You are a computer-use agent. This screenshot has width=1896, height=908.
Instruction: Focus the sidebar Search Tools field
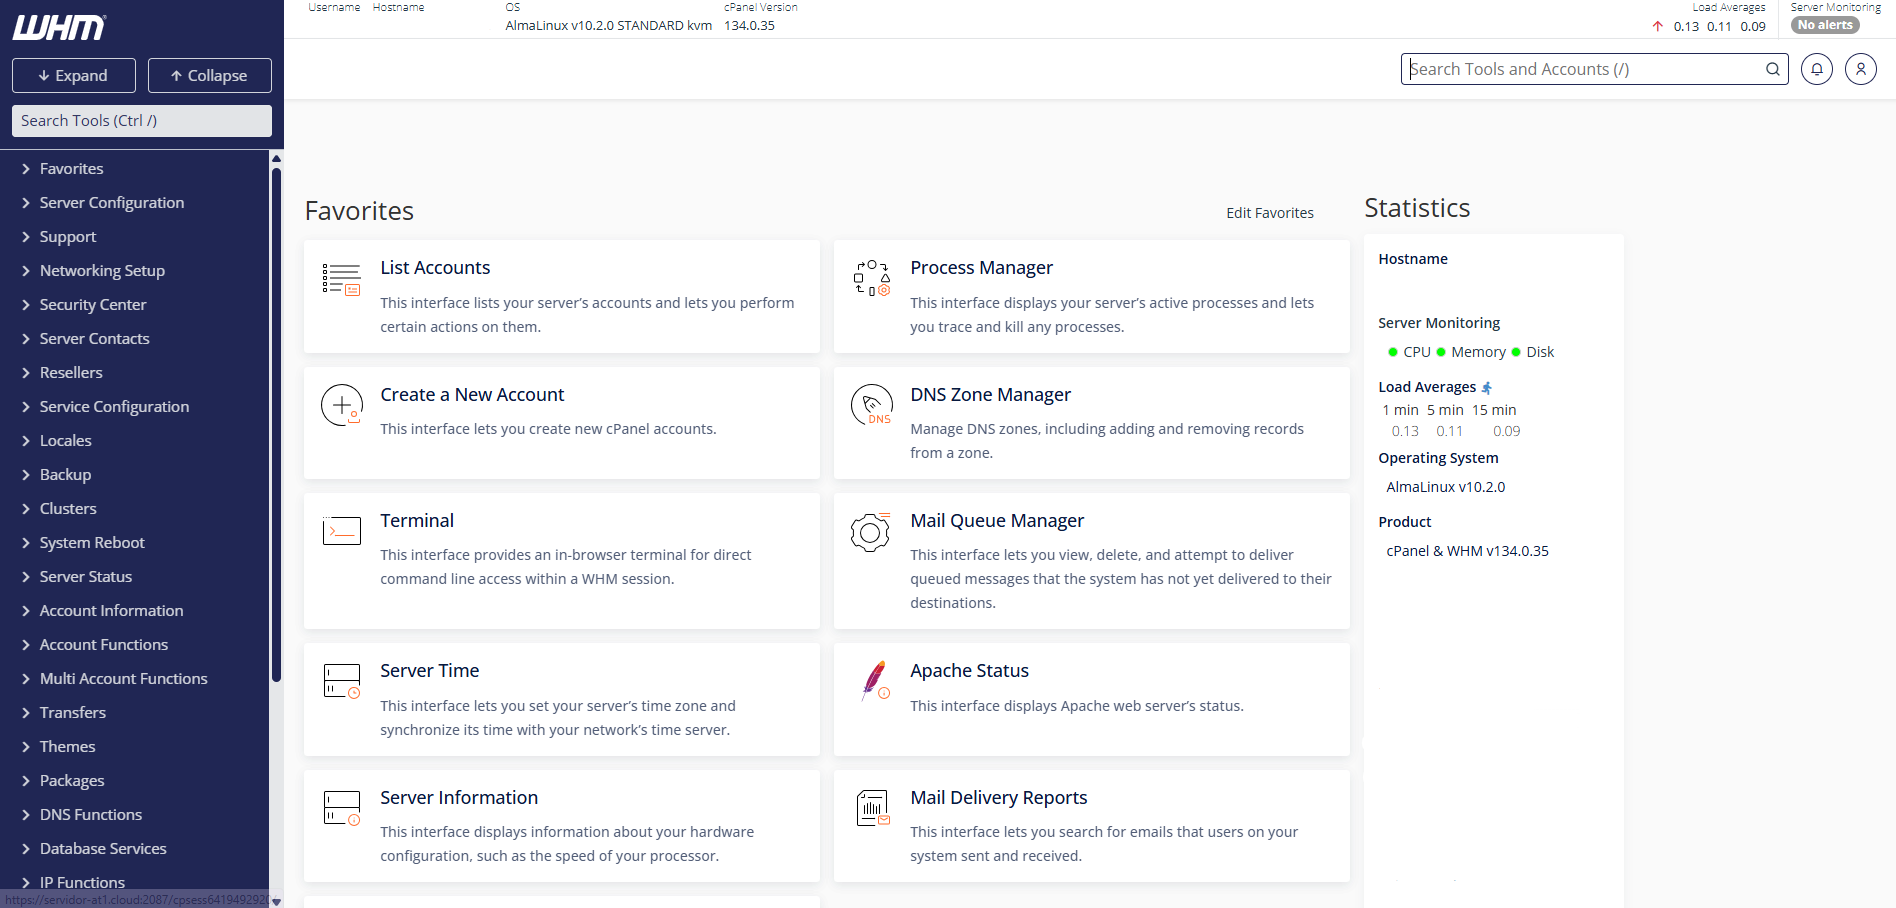[x=142, y=121]
